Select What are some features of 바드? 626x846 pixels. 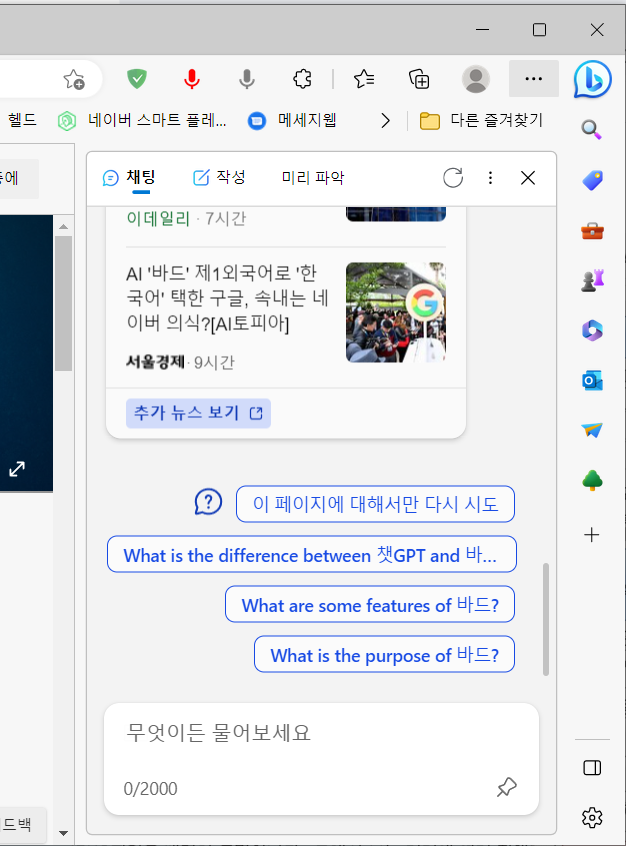point(370,604)
